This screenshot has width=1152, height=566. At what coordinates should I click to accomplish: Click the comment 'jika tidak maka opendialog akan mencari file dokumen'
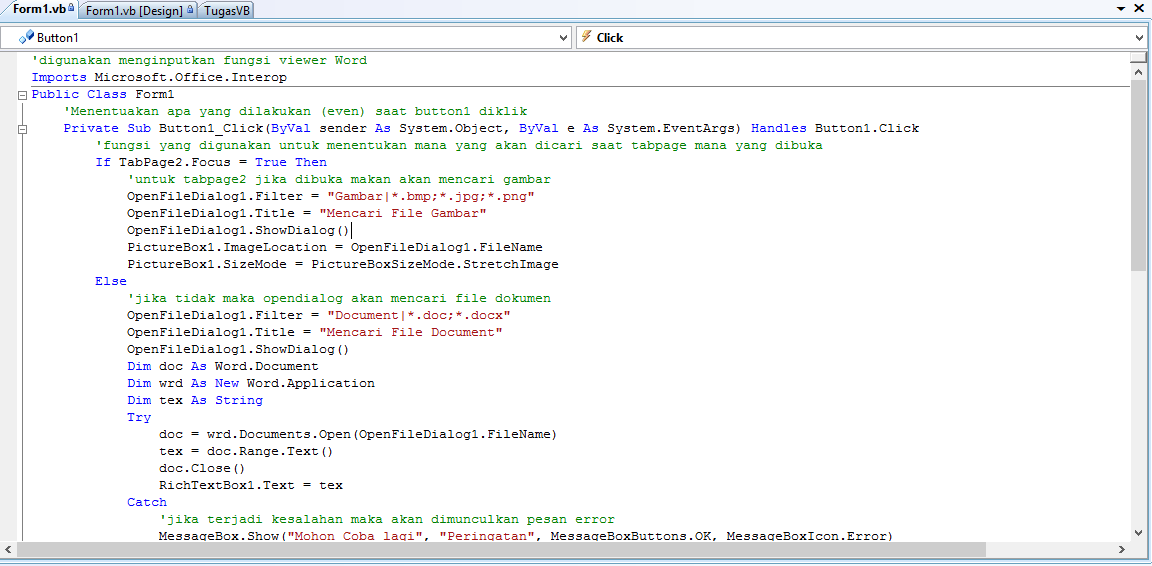click(339, 298)
